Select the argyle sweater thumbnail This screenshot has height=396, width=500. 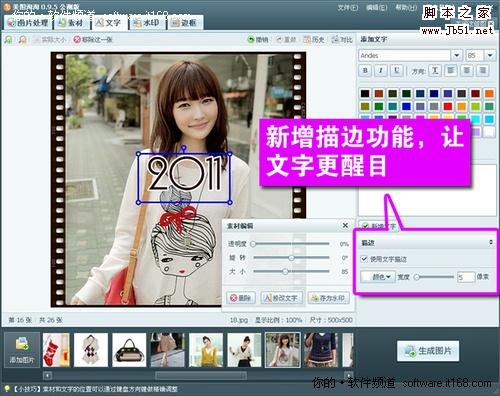coord(91,350)
